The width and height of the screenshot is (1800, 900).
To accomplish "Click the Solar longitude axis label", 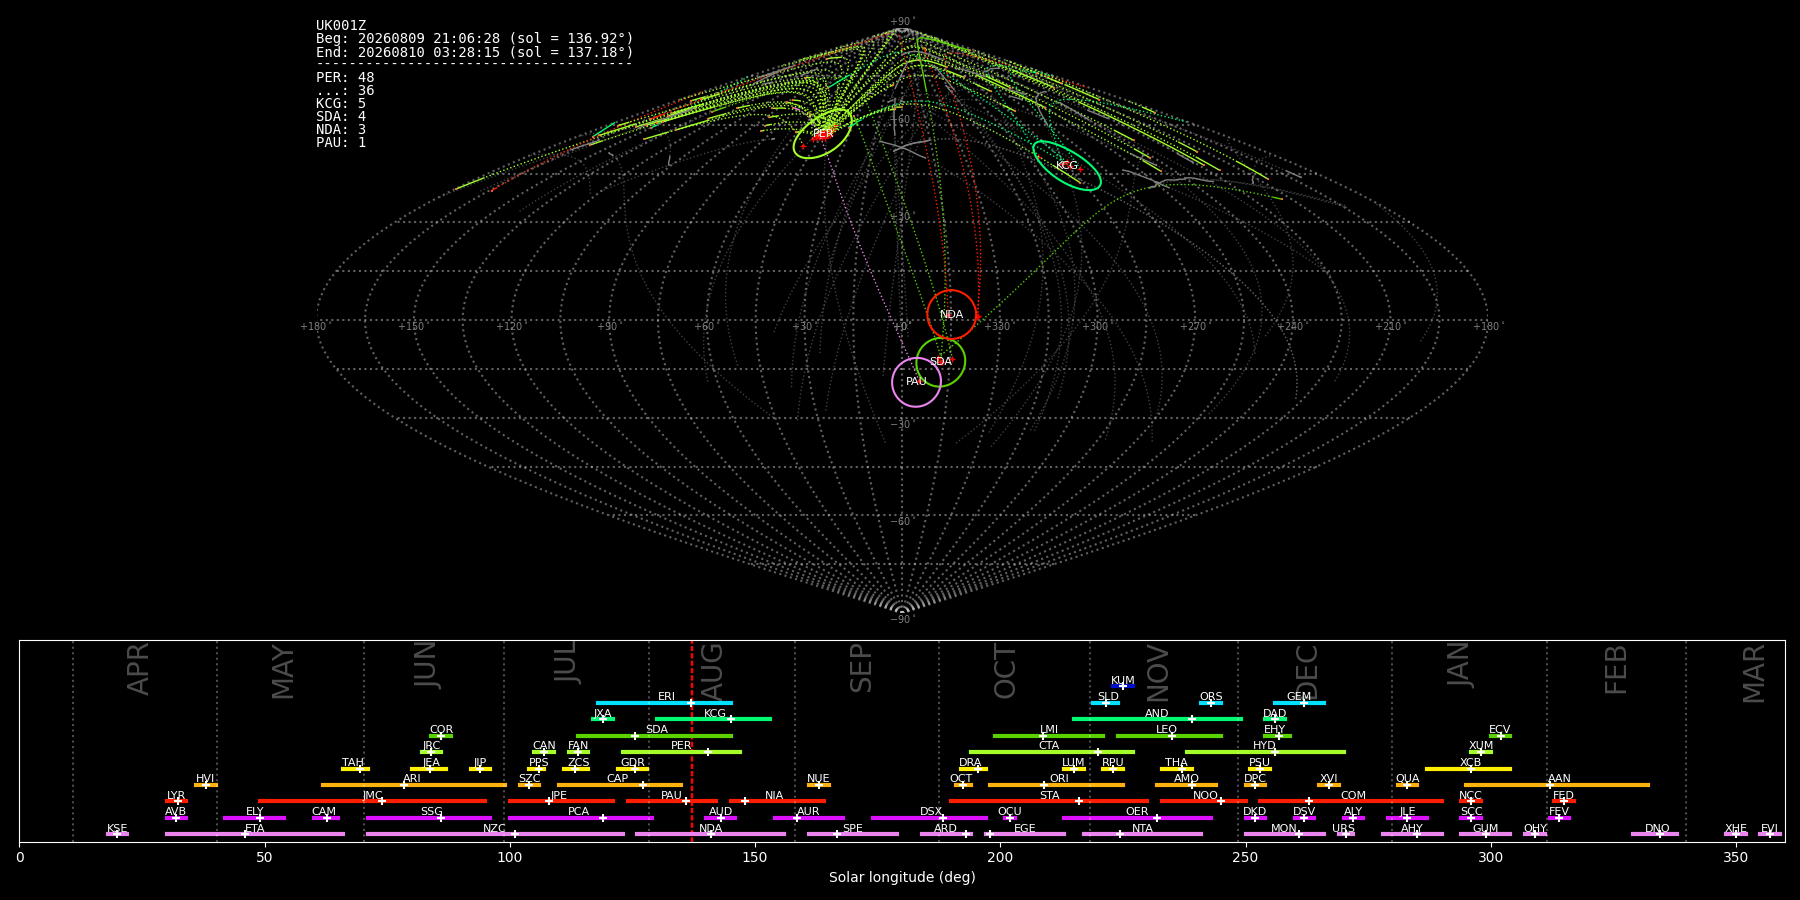I will [902, 878].
